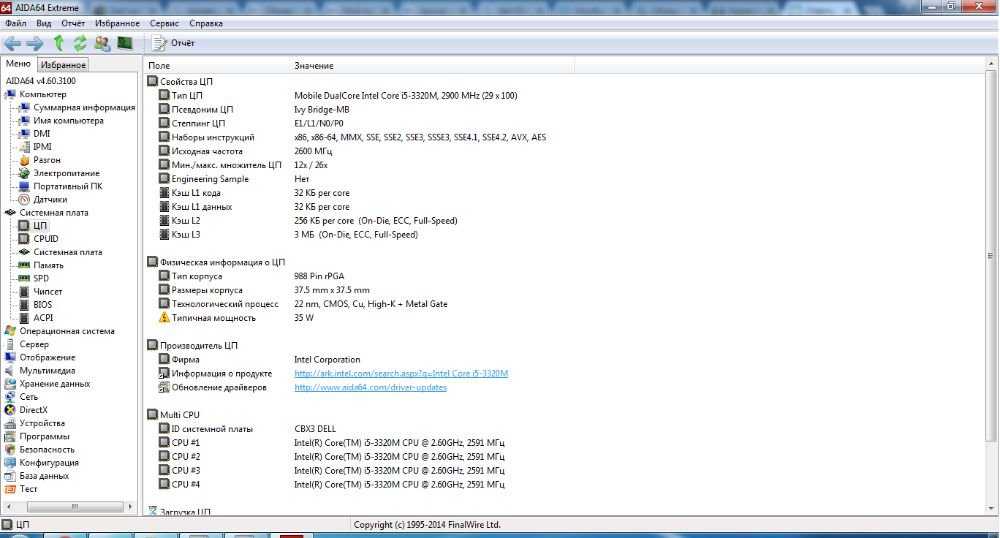The image size is (1000, 538).
Task: Switch to the Избранное tab in sidebar
Action: (62, 64)
